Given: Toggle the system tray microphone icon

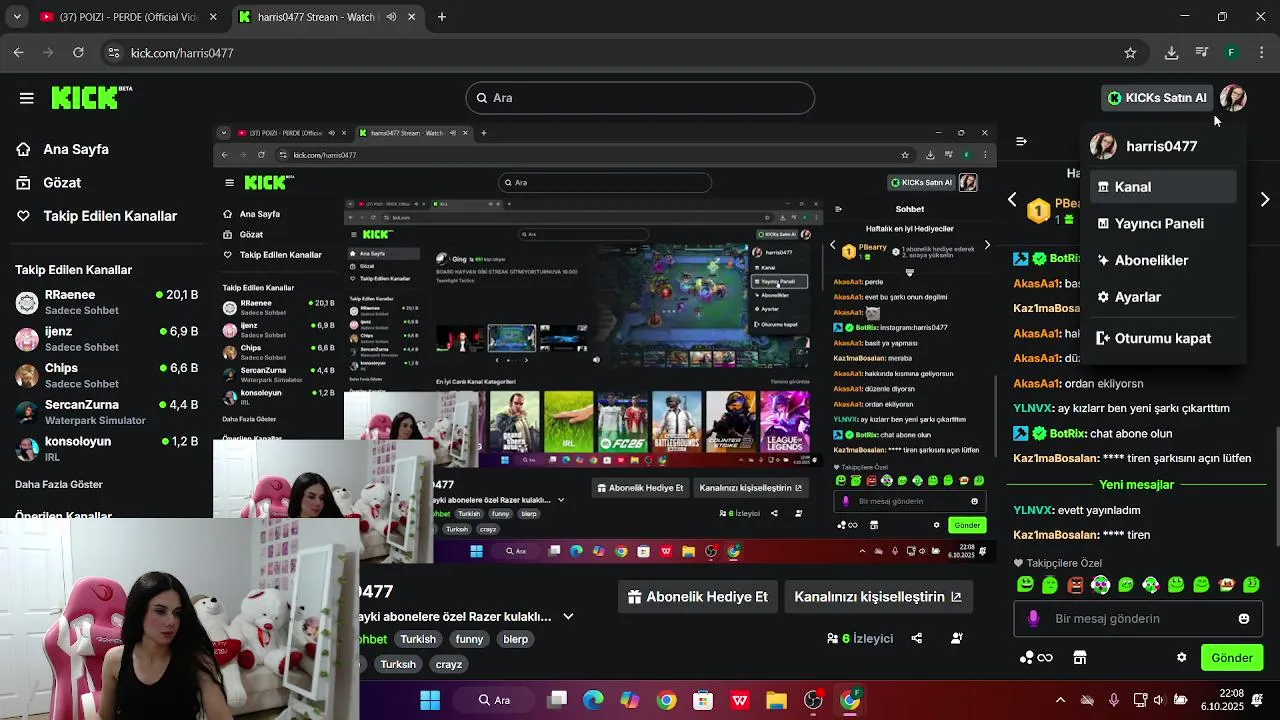Looking at the screenshot, I should 1113,700.
